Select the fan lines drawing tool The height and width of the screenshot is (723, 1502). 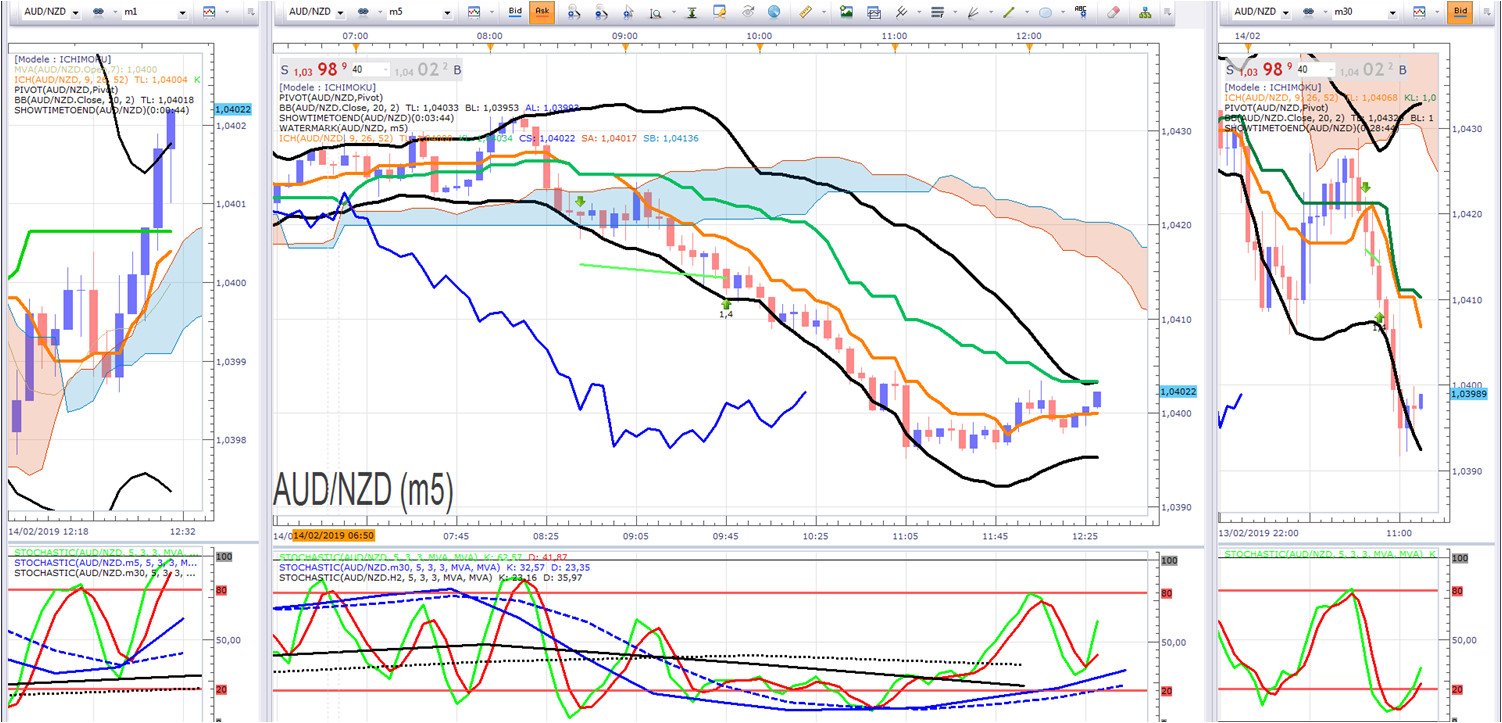pos(974,12)
